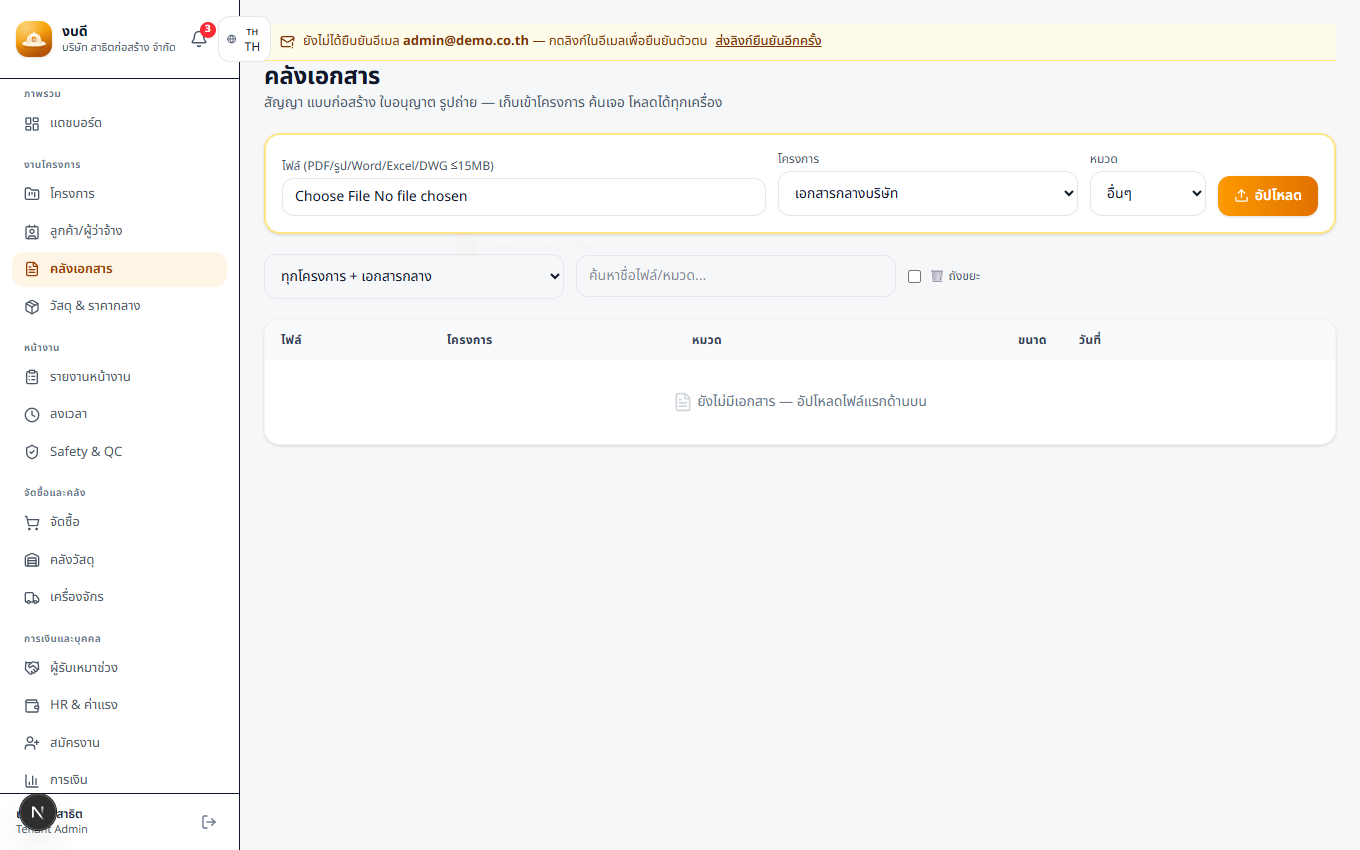Expand the หมวด dropdown showing อื่นๆ
The height and width of the screenshot is (850, 1360).
coord(1148,194)
